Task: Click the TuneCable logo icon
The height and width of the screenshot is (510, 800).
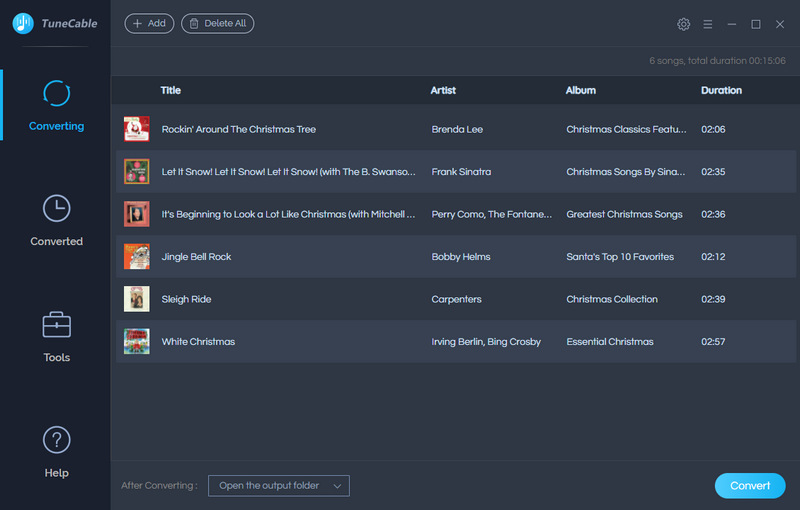Action: click(x=23, y=23)
